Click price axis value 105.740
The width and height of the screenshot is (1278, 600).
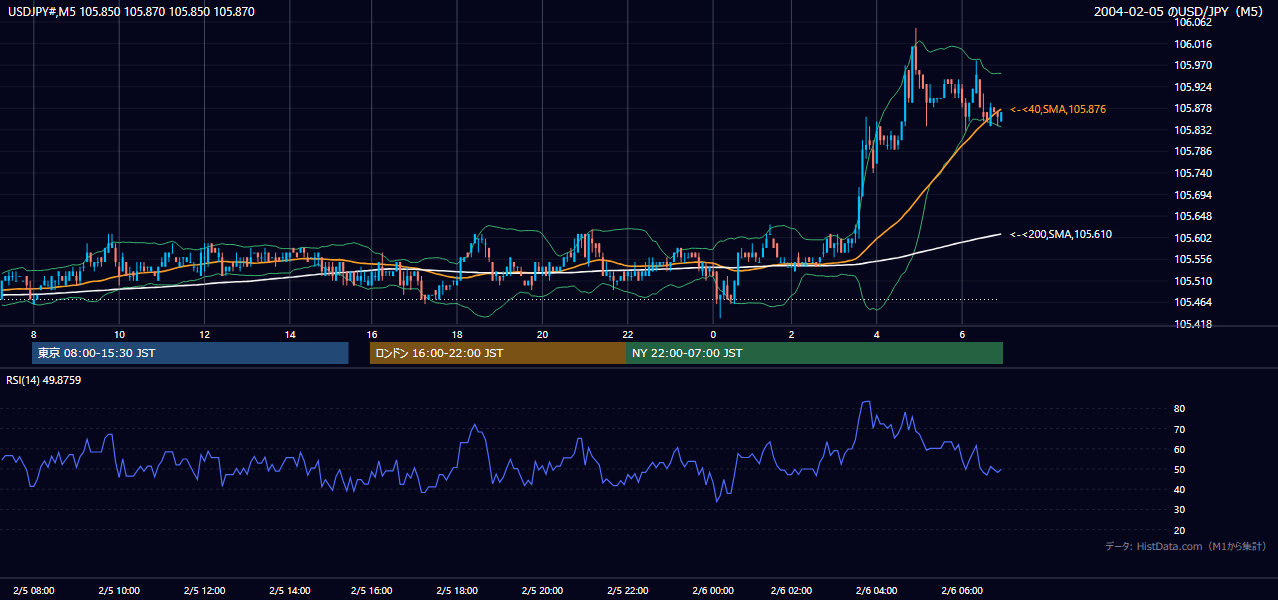(1194, 173)
